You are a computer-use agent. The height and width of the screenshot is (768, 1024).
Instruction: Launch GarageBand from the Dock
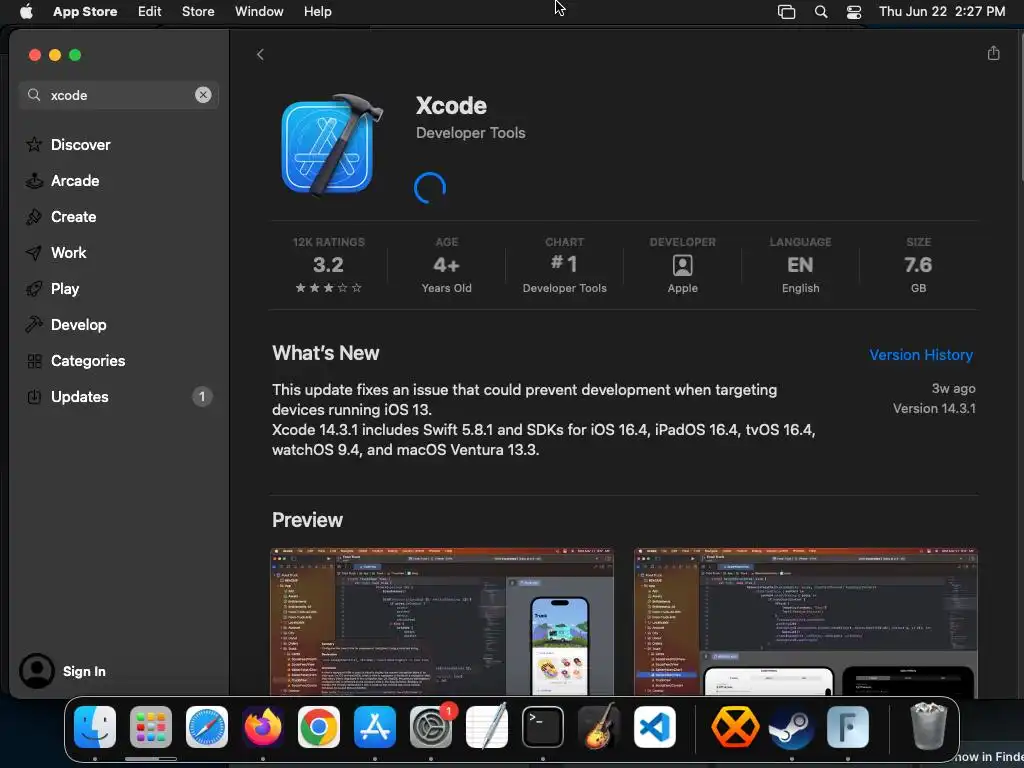(x=598, y=727)
